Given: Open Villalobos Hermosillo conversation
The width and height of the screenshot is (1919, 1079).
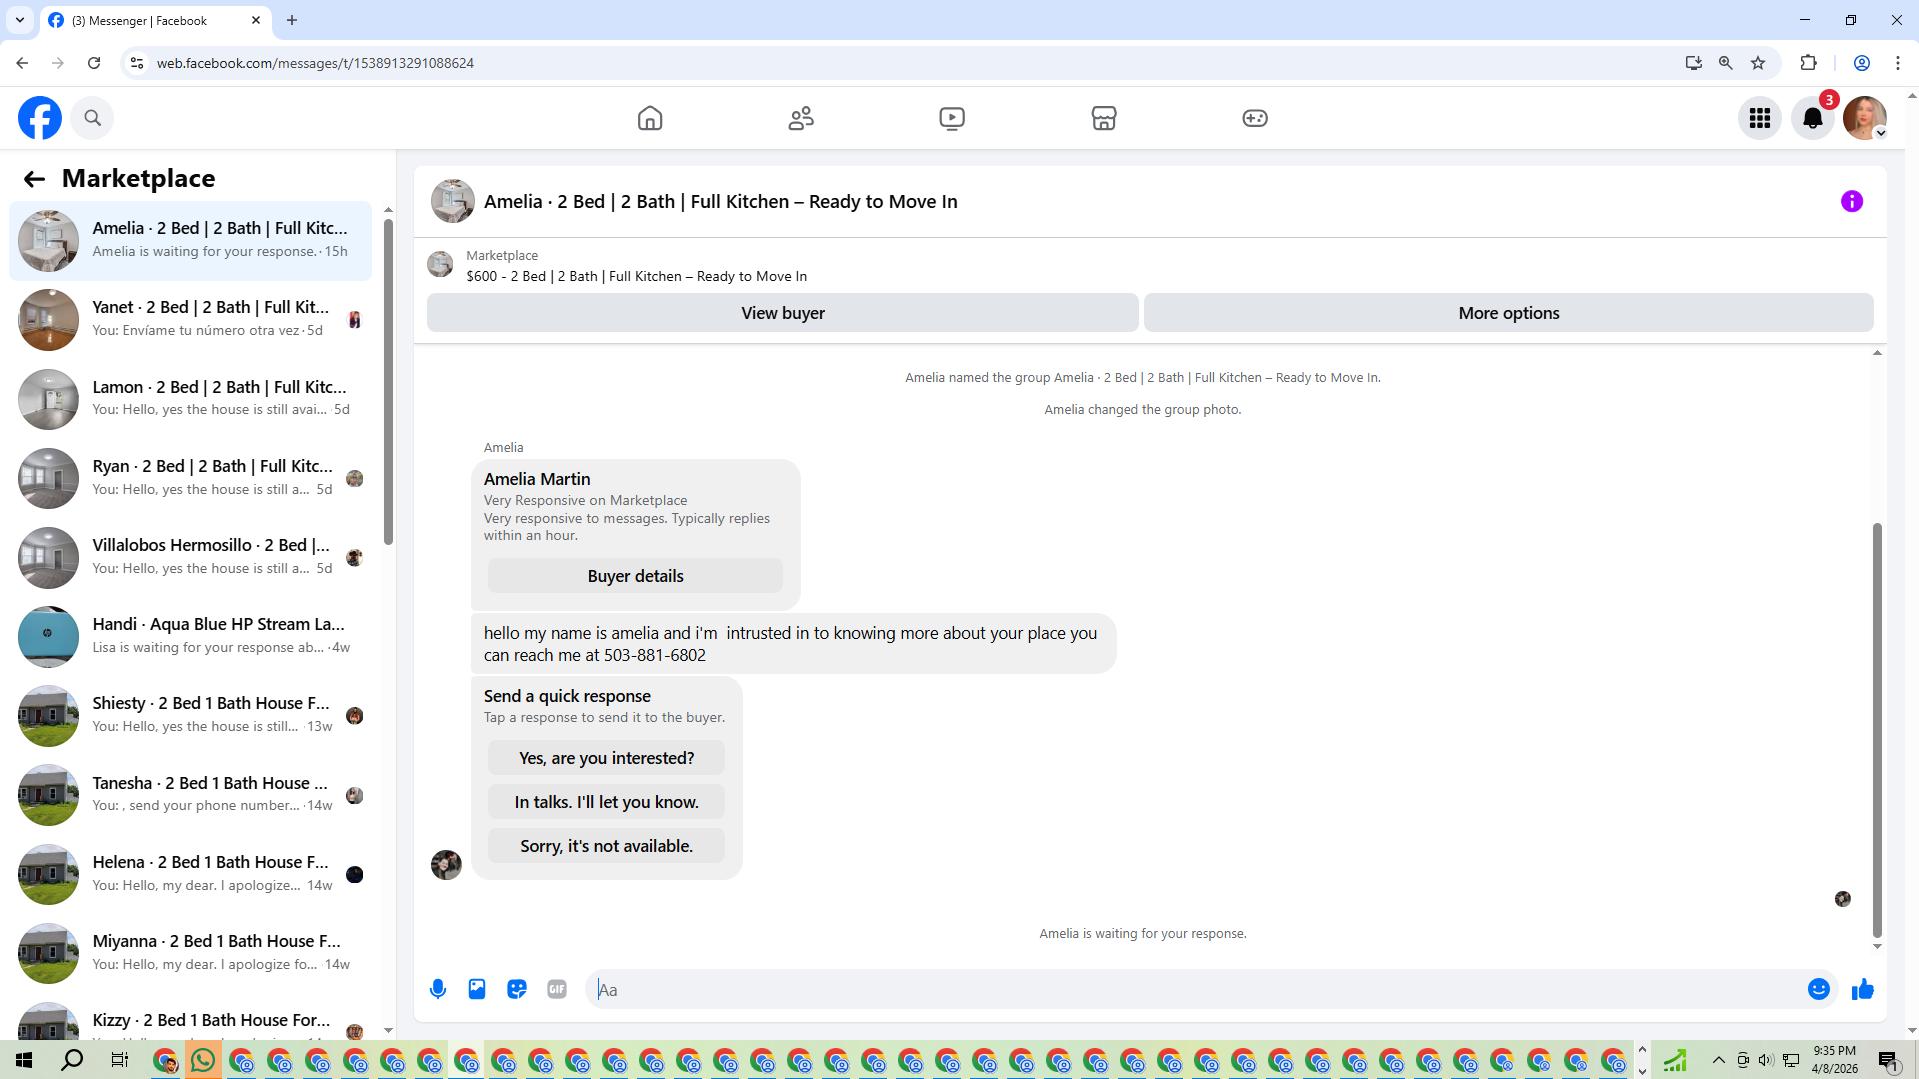Looking at the screenshot, I should pos(190,557).
